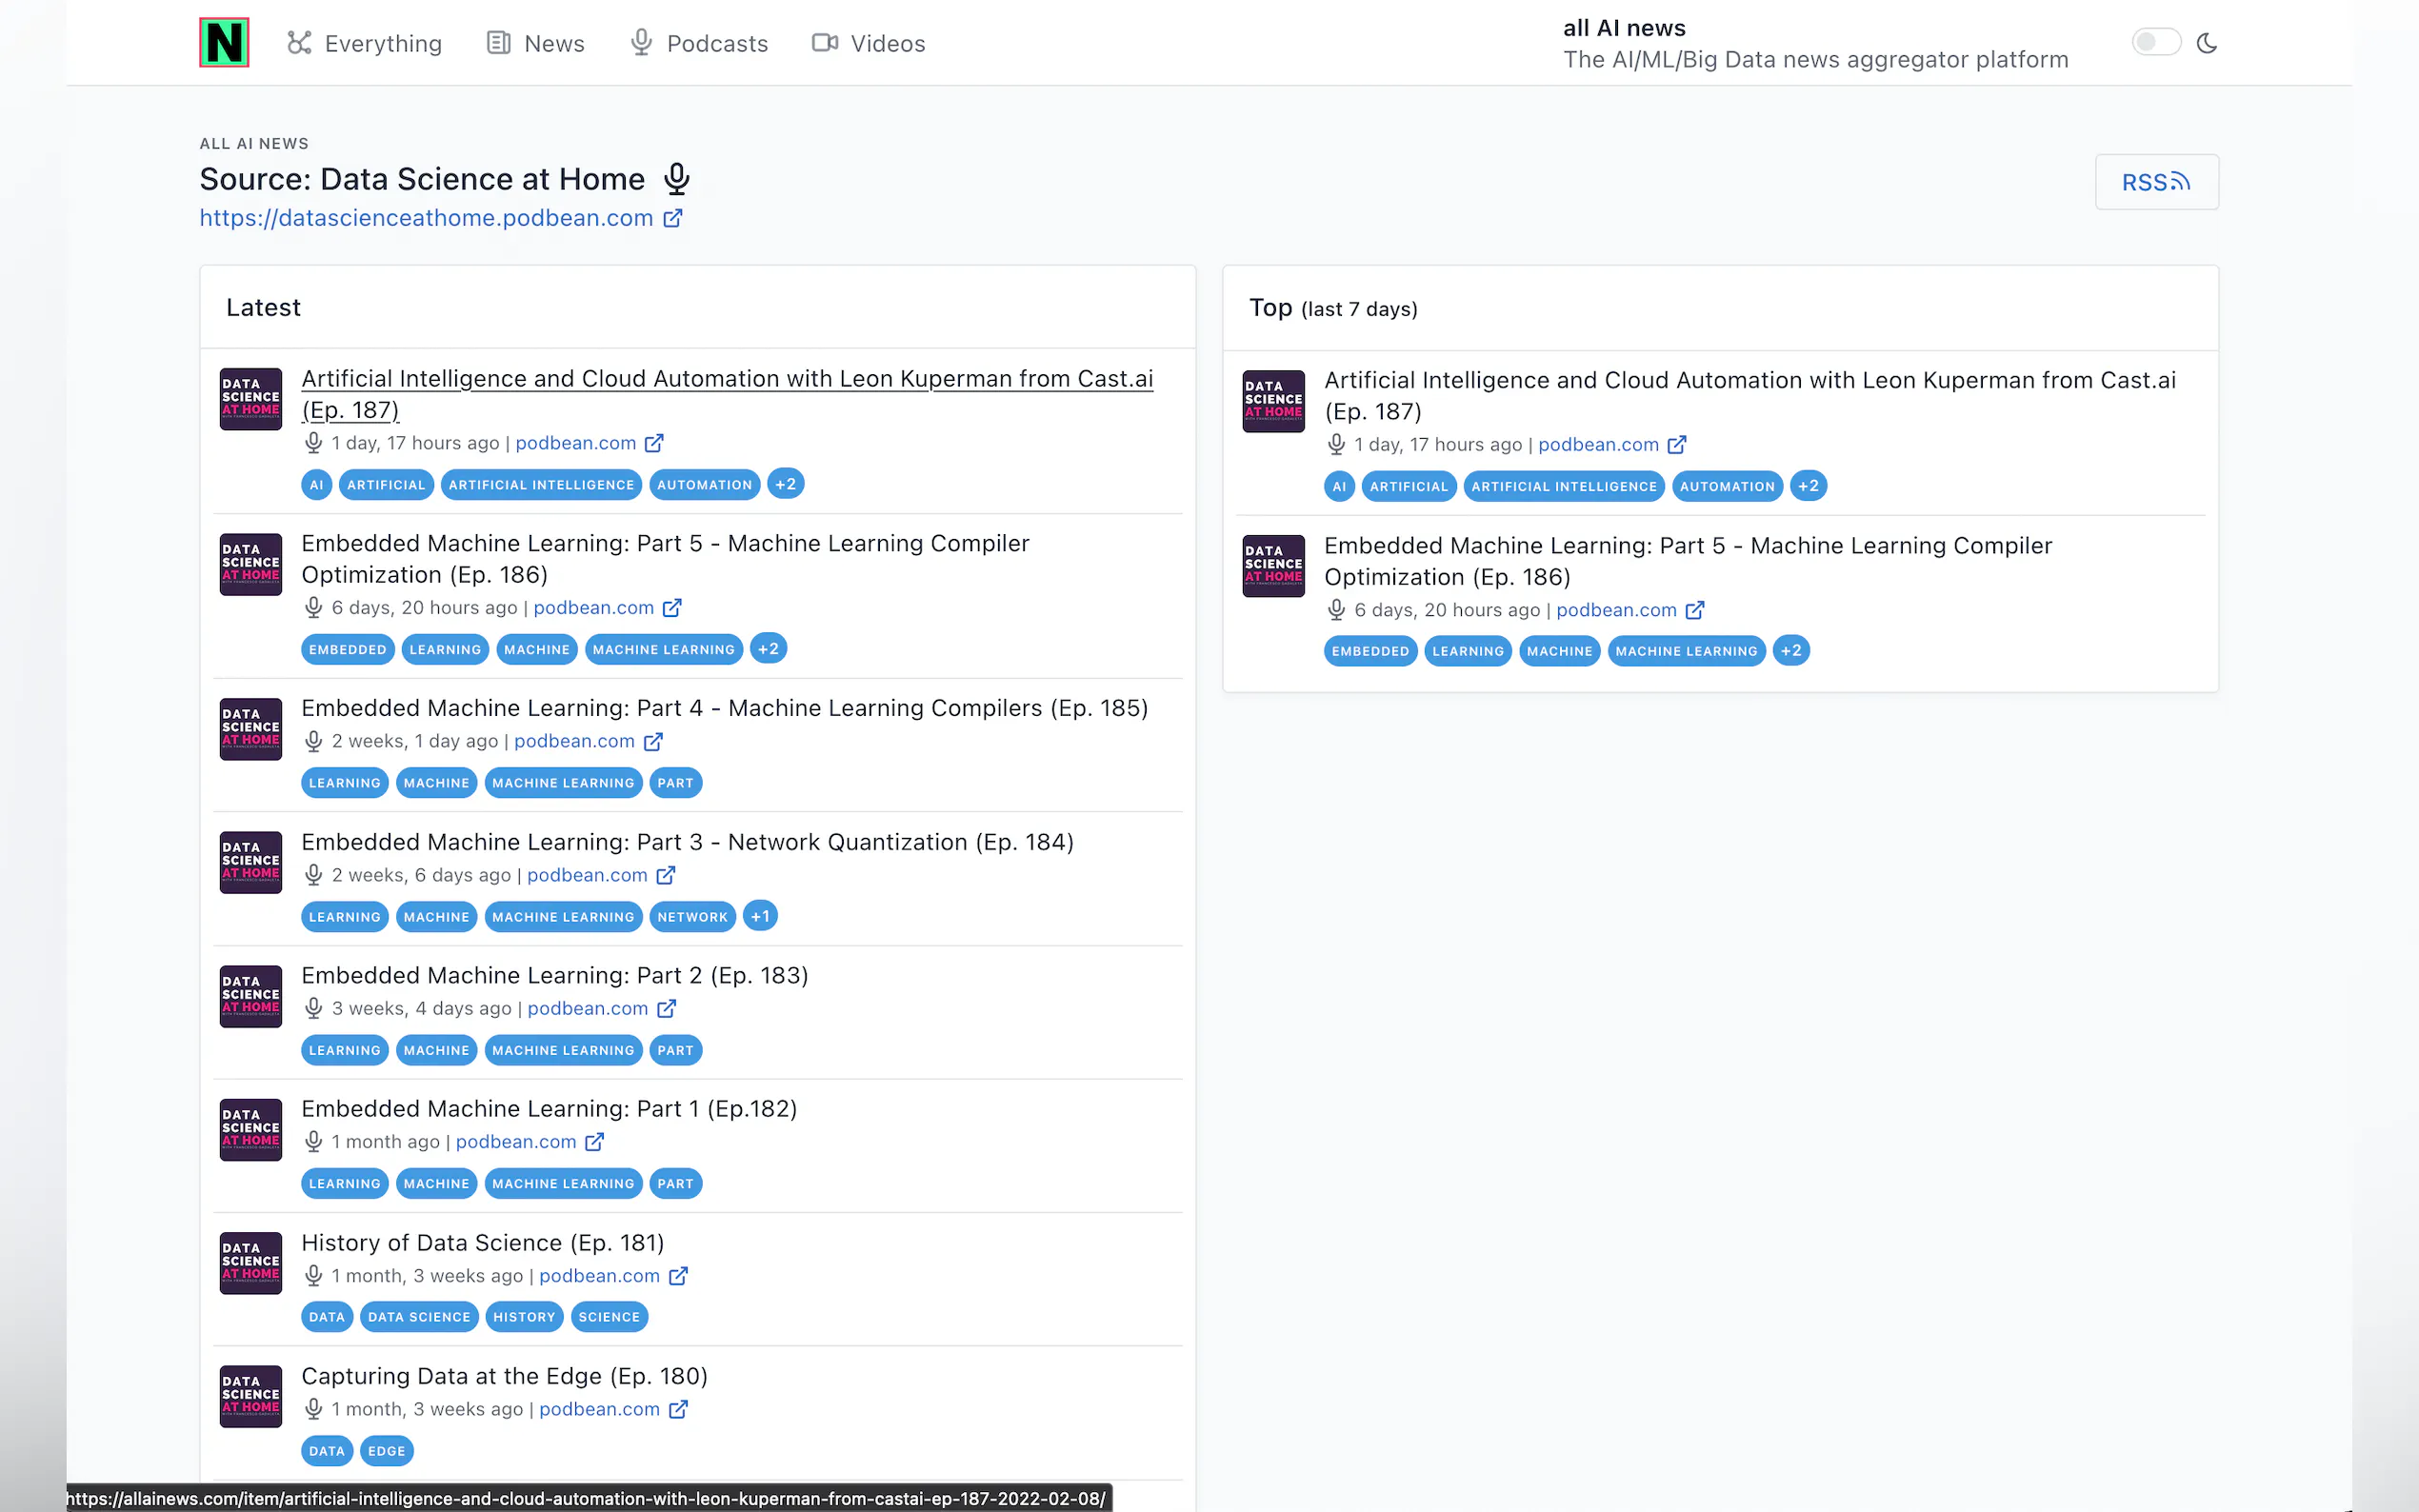The height and width of the screenshot is (1512, 2419).
Task: Click microphone icon next to source title
Action: pos(677,179)
